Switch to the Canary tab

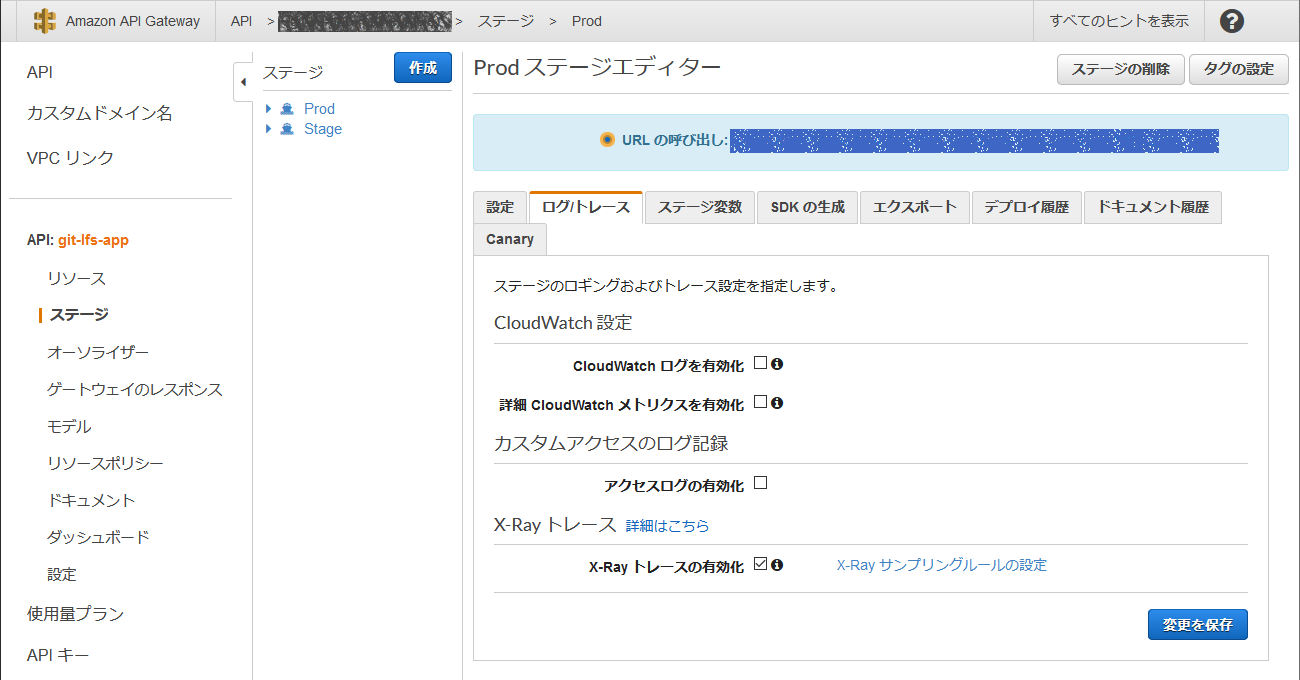pyautogui.click(x=509, y=239)
